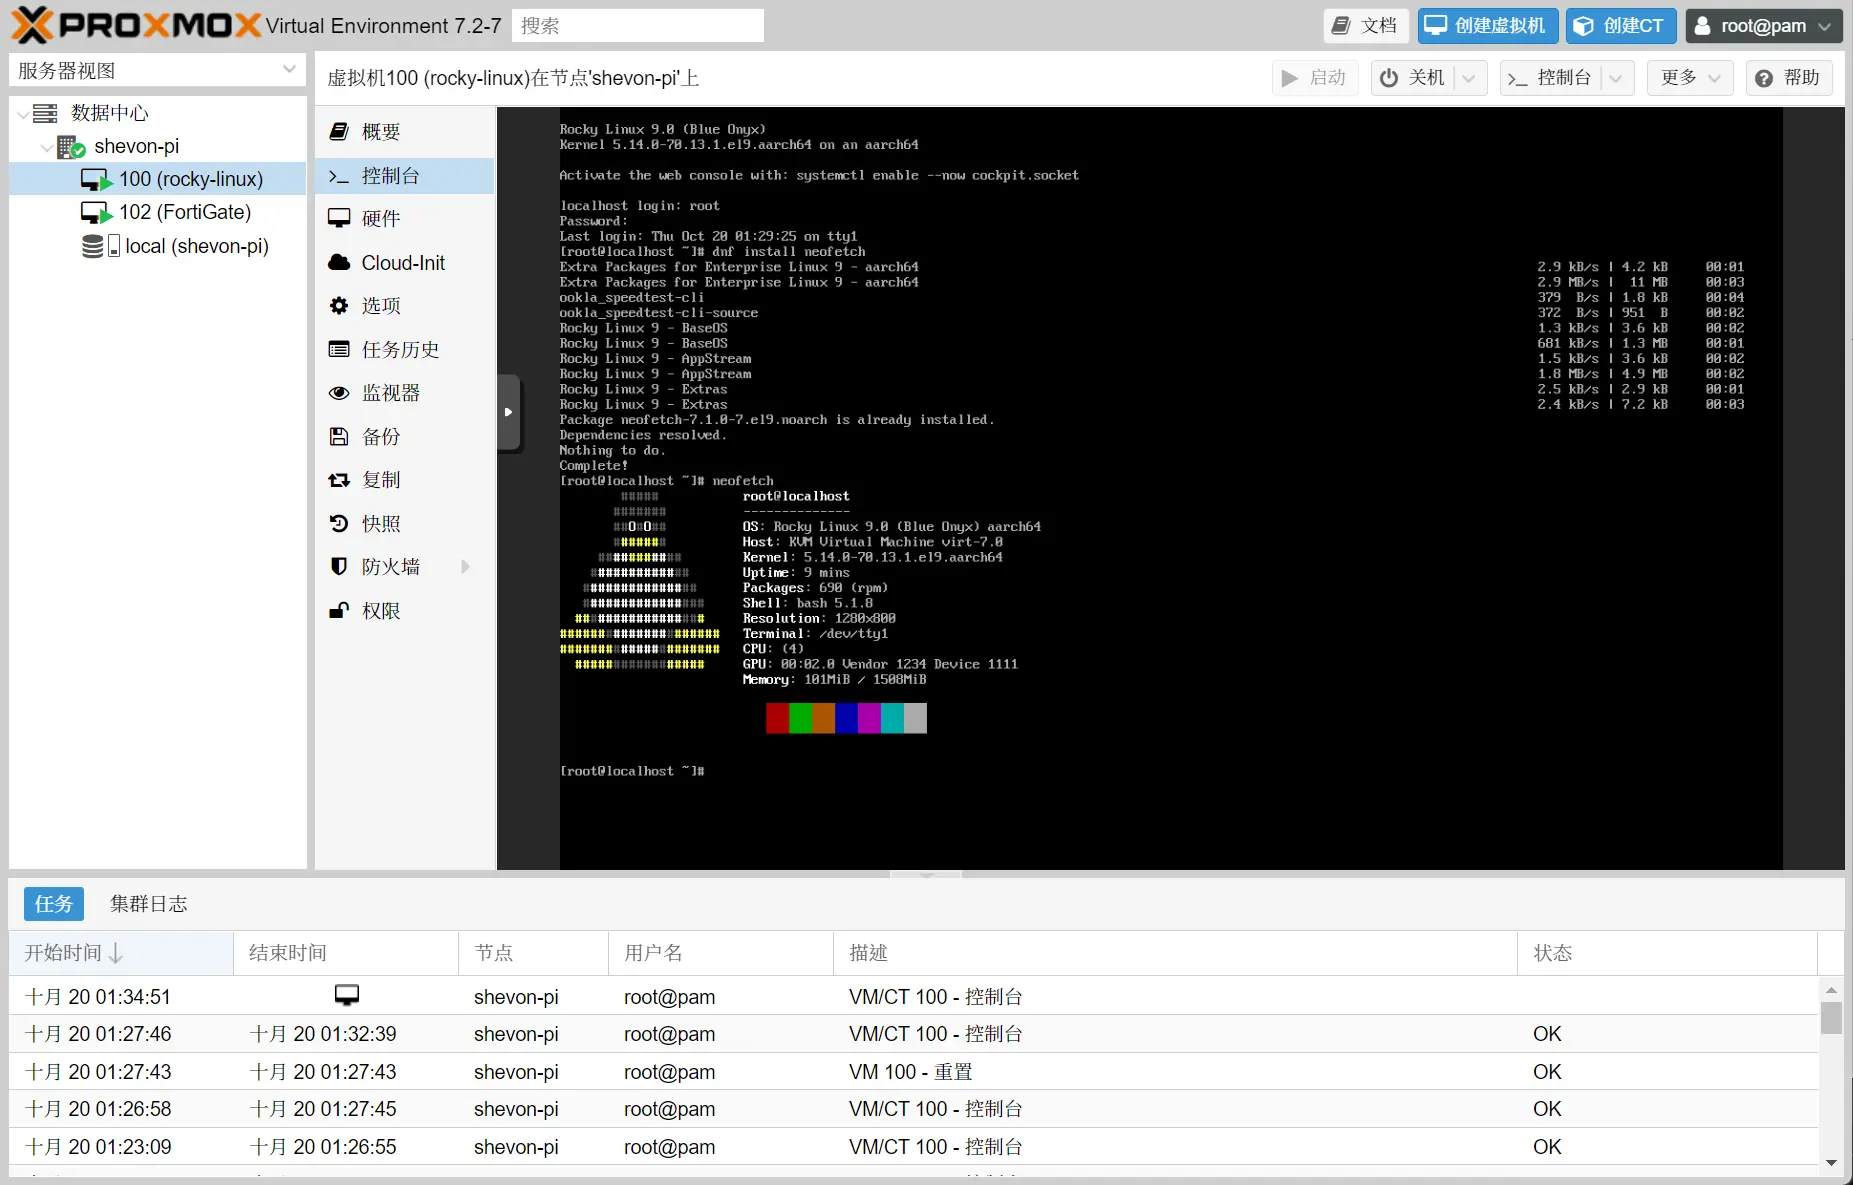Image resolution: width=1853 pixels, height=1185 pixels.
Task: Open the 备份 backup page
Action: pyautogui.click(x=380, y=437)
